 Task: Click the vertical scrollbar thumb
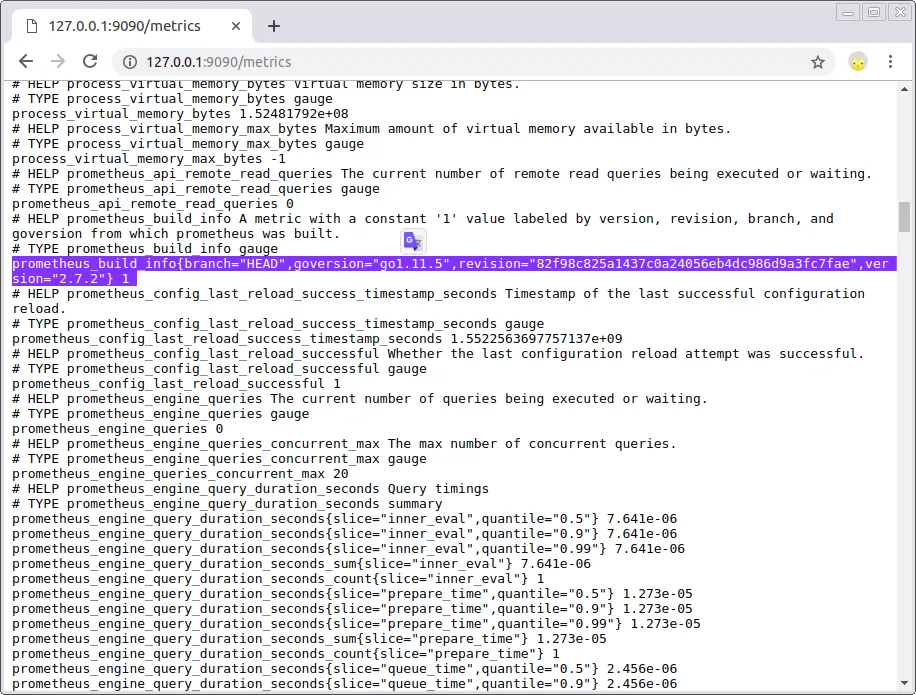coord(904,217)
